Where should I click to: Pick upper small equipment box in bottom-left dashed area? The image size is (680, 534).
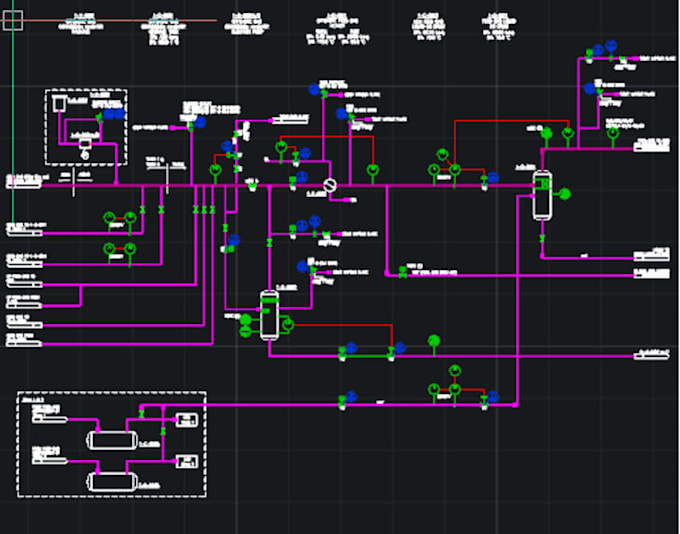click(x=187, y=419)
